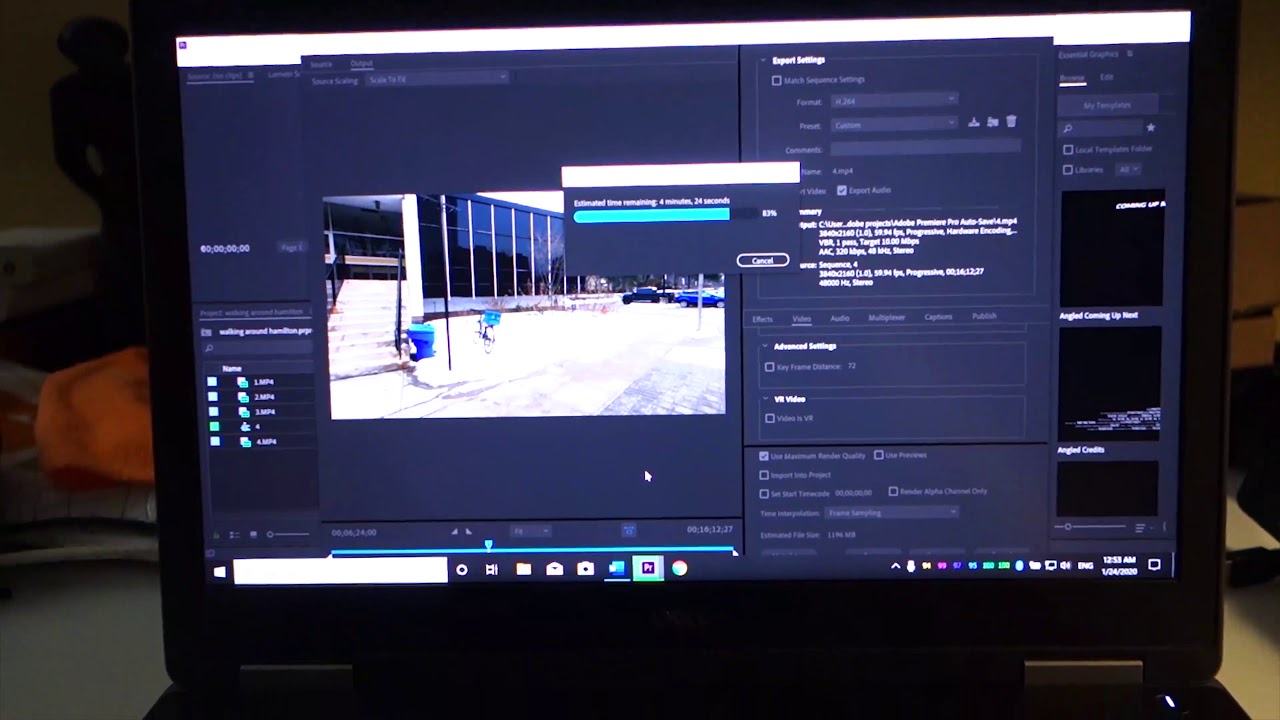Click the 4 sequence icon in Project panel

pyautogui.click(x=244, y=426)
